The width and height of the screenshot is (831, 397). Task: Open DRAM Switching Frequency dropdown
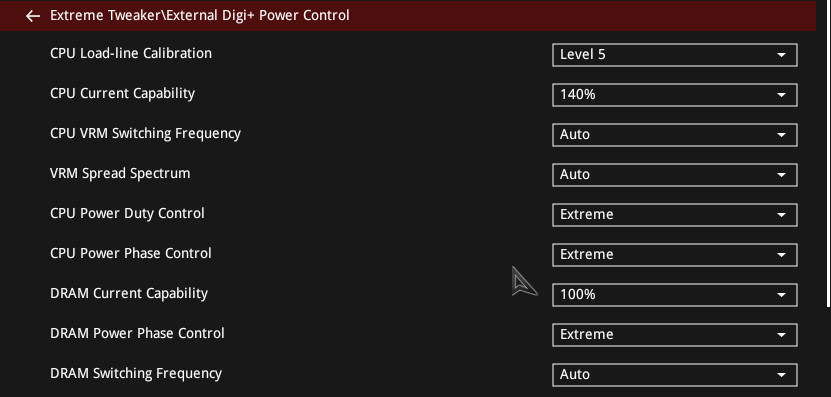coord(675,375)
